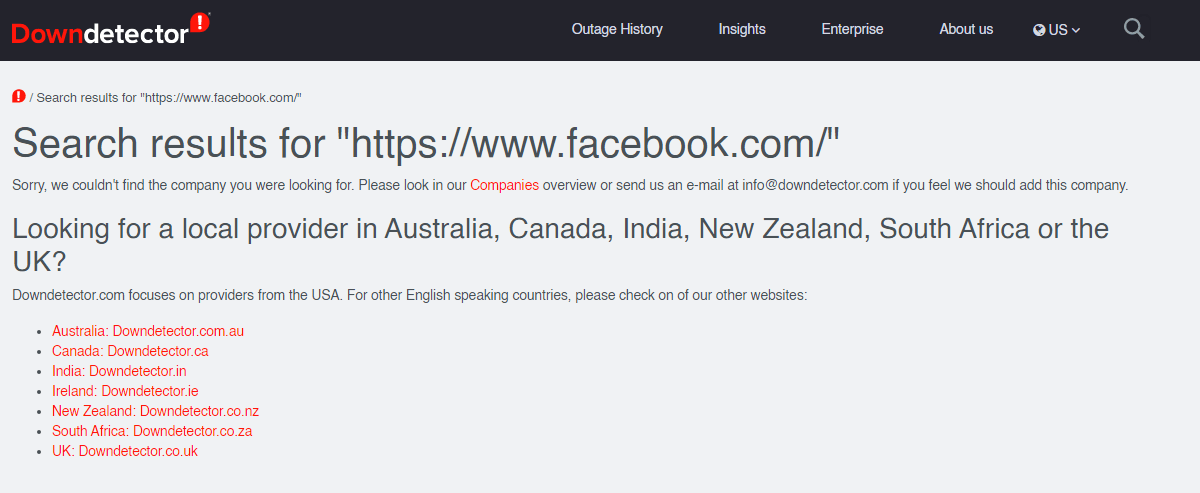Open the search magnifier icon
This screenshot has width=1200, height=493.
(1134, 29)
